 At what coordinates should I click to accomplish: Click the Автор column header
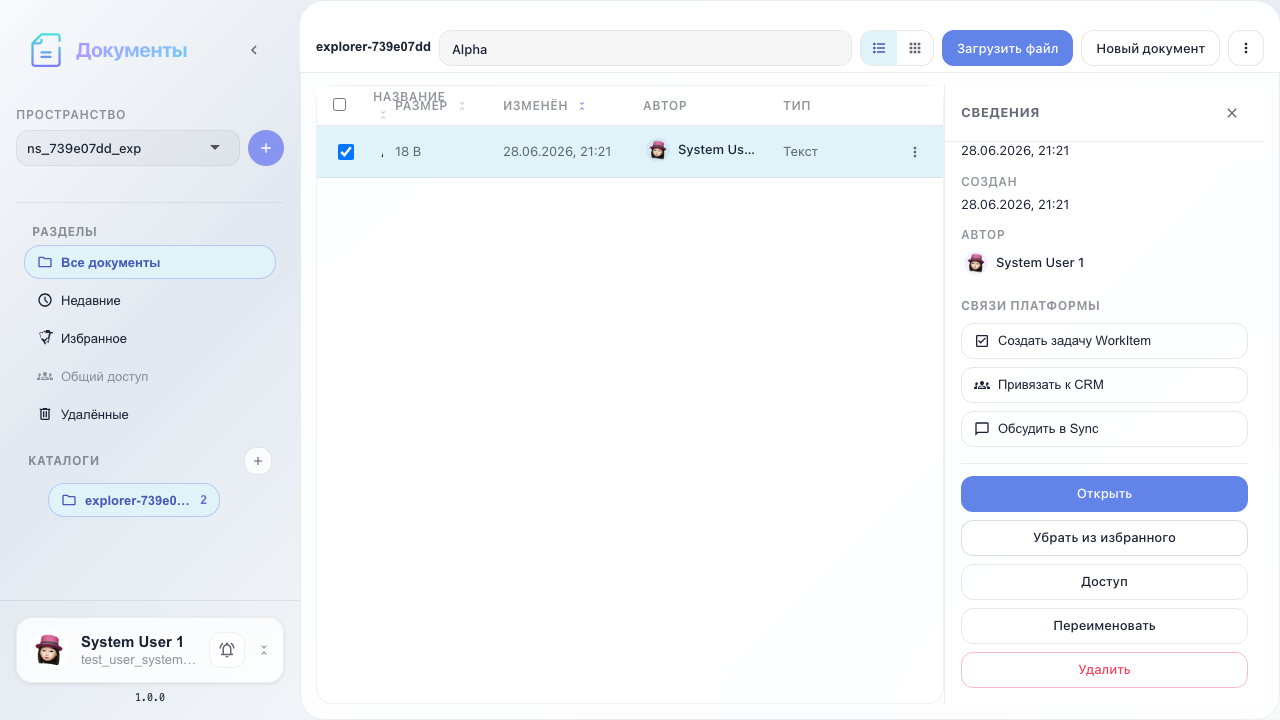[665, 106]
